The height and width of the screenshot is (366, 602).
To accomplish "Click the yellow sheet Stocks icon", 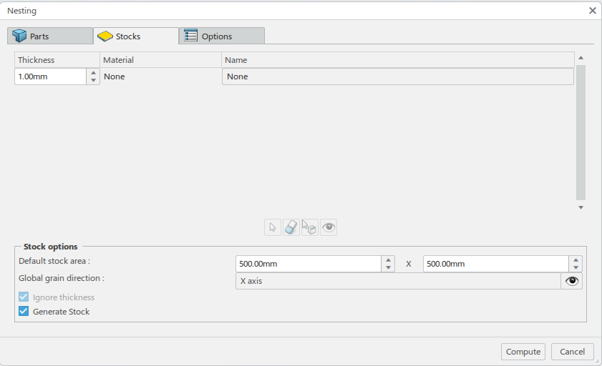I will pyautogui.click(x=105, y=36).
